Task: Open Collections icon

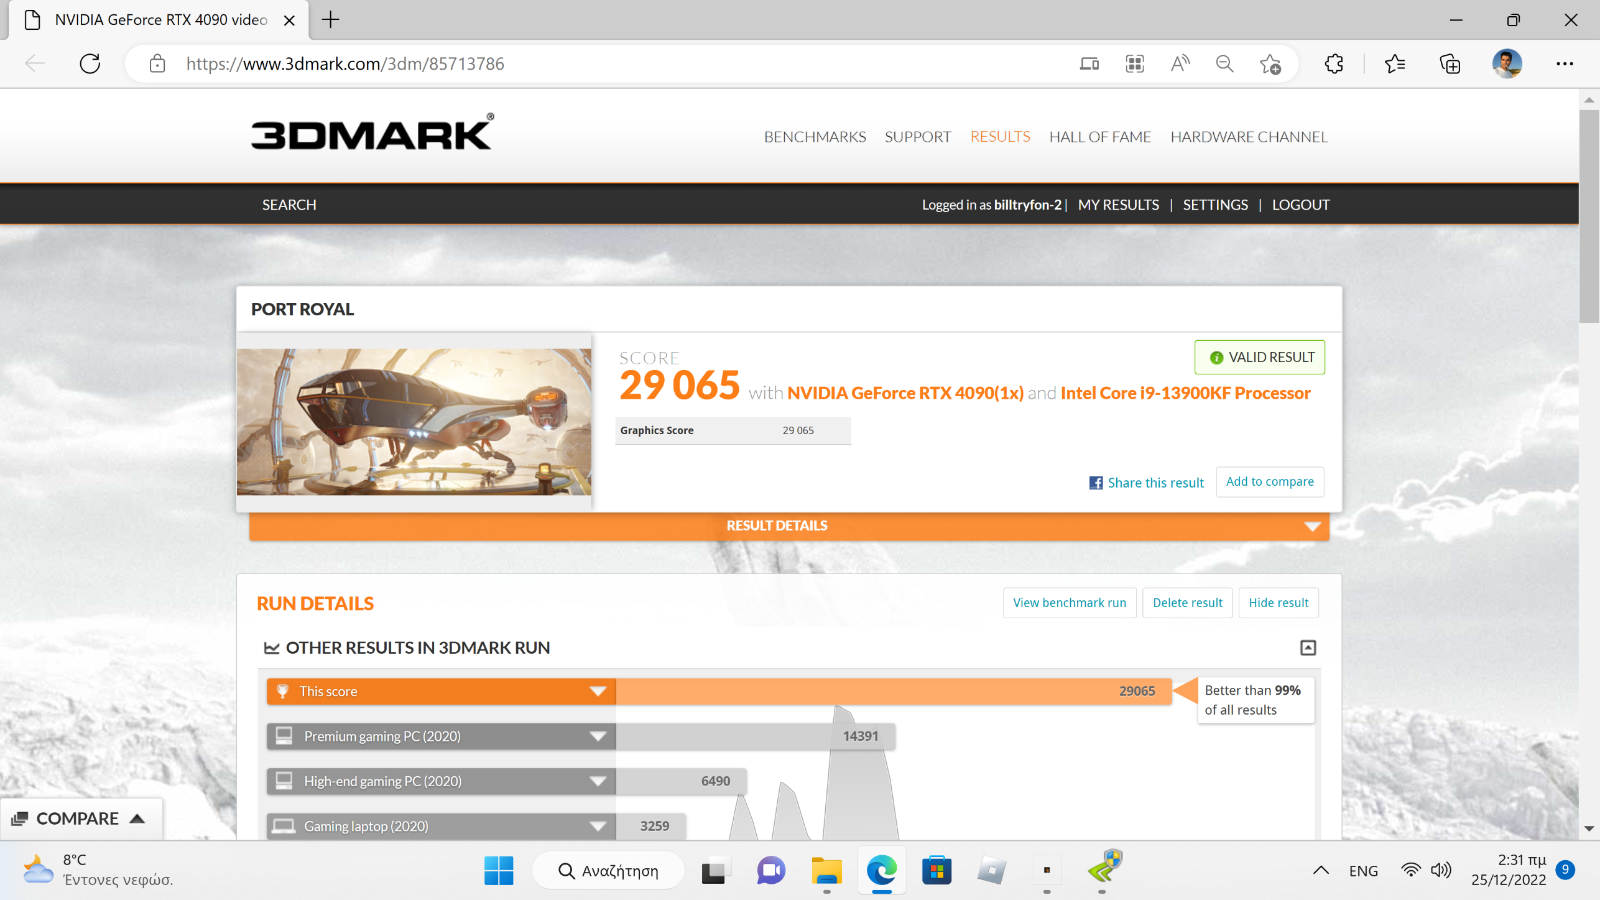Action: pyautogui.click(x=1450, y=64)
